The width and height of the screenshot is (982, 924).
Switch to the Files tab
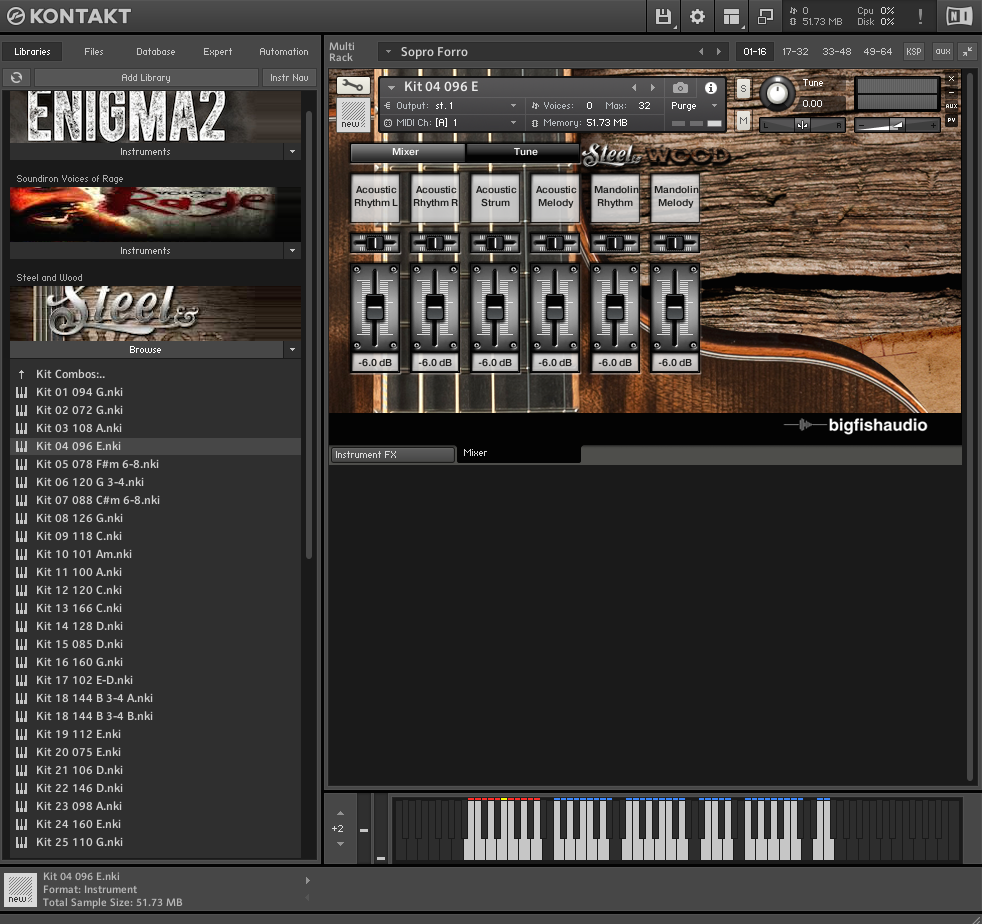click(x=94, y=51)
